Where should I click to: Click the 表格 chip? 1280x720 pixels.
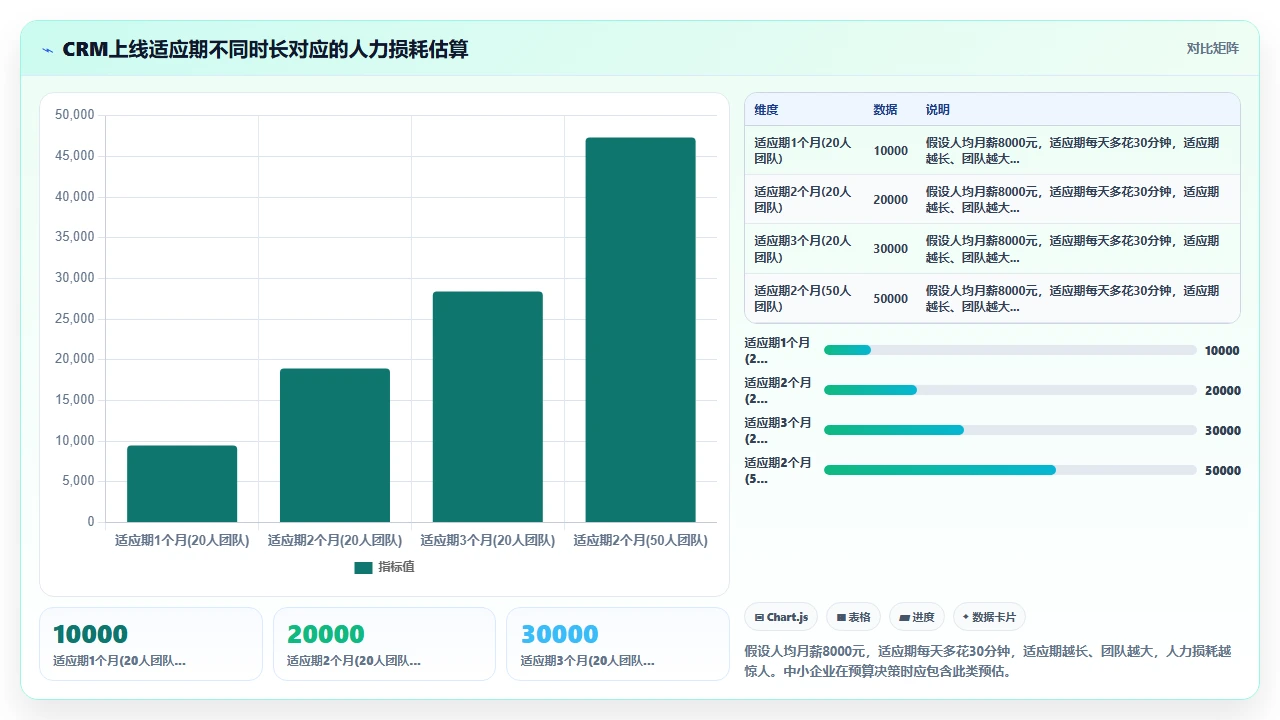pyautogui.click(x=854, y=617)
